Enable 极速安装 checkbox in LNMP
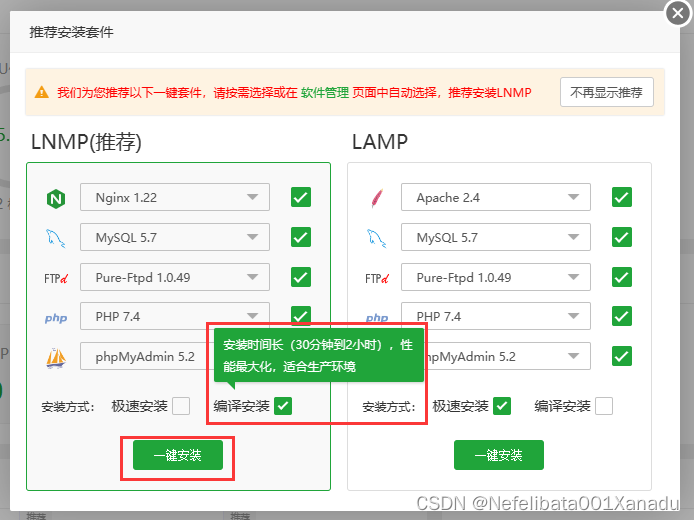Screen dimensions: 694x520 (x=181, y=406)
